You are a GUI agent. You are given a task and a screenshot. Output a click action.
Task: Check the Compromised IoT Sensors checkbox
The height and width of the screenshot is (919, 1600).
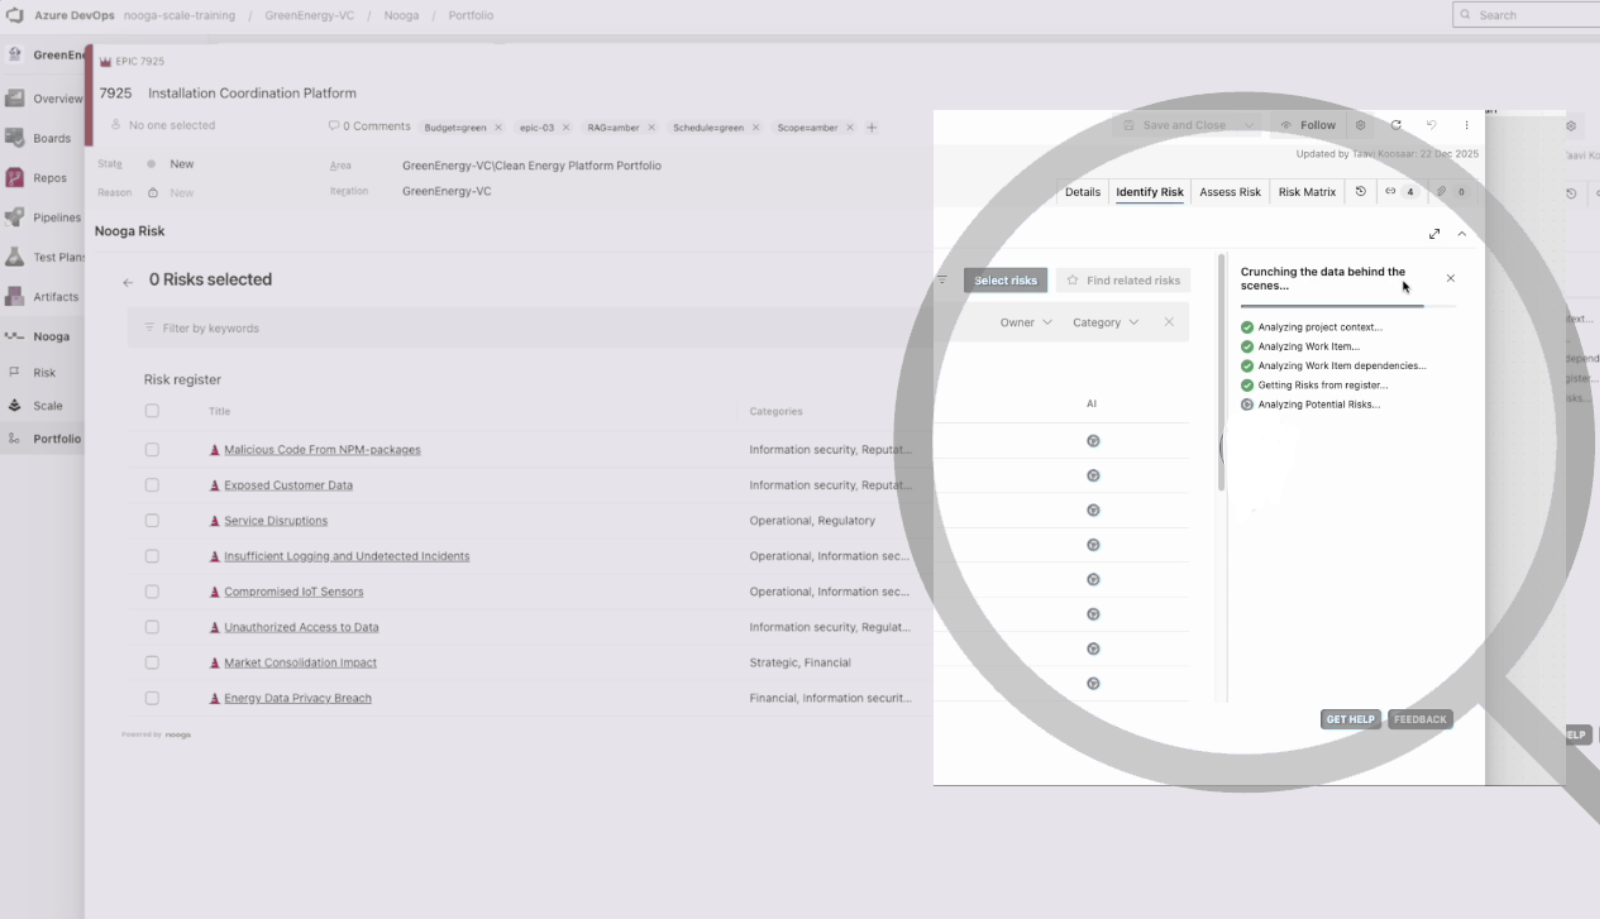152,592
